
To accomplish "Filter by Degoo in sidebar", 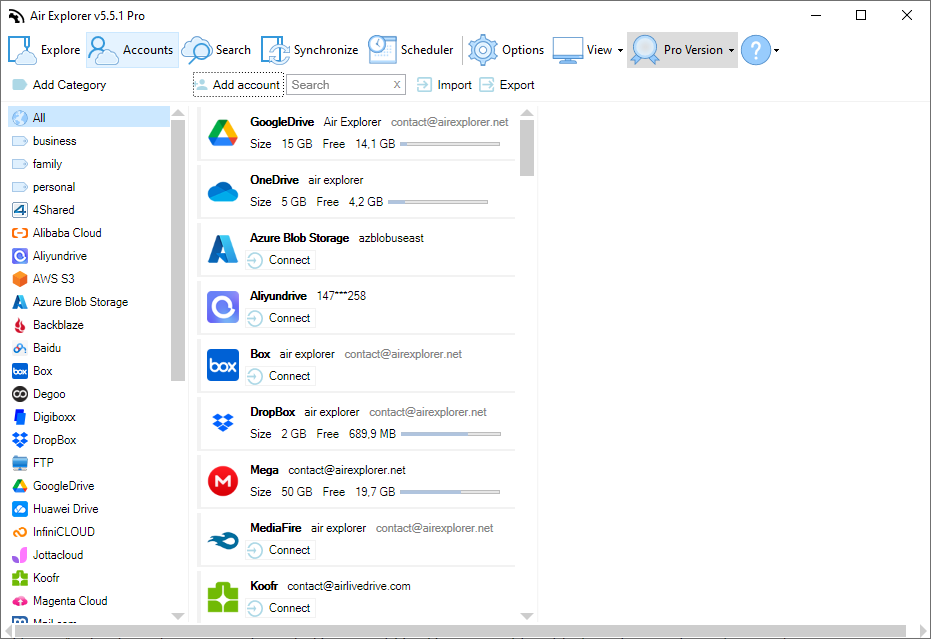I will [89, 394].
